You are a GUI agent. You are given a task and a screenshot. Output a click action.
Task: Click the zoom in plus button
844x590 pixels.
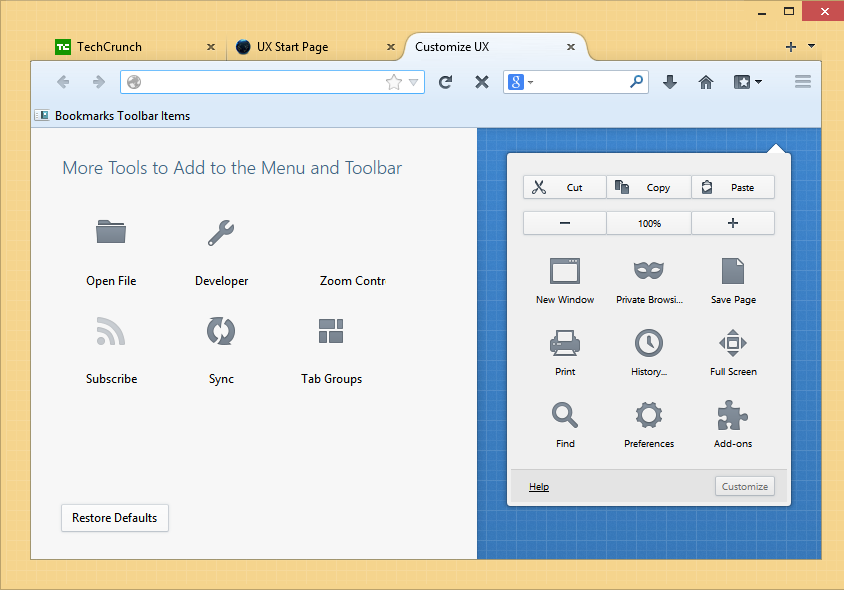tap(733, 223)
